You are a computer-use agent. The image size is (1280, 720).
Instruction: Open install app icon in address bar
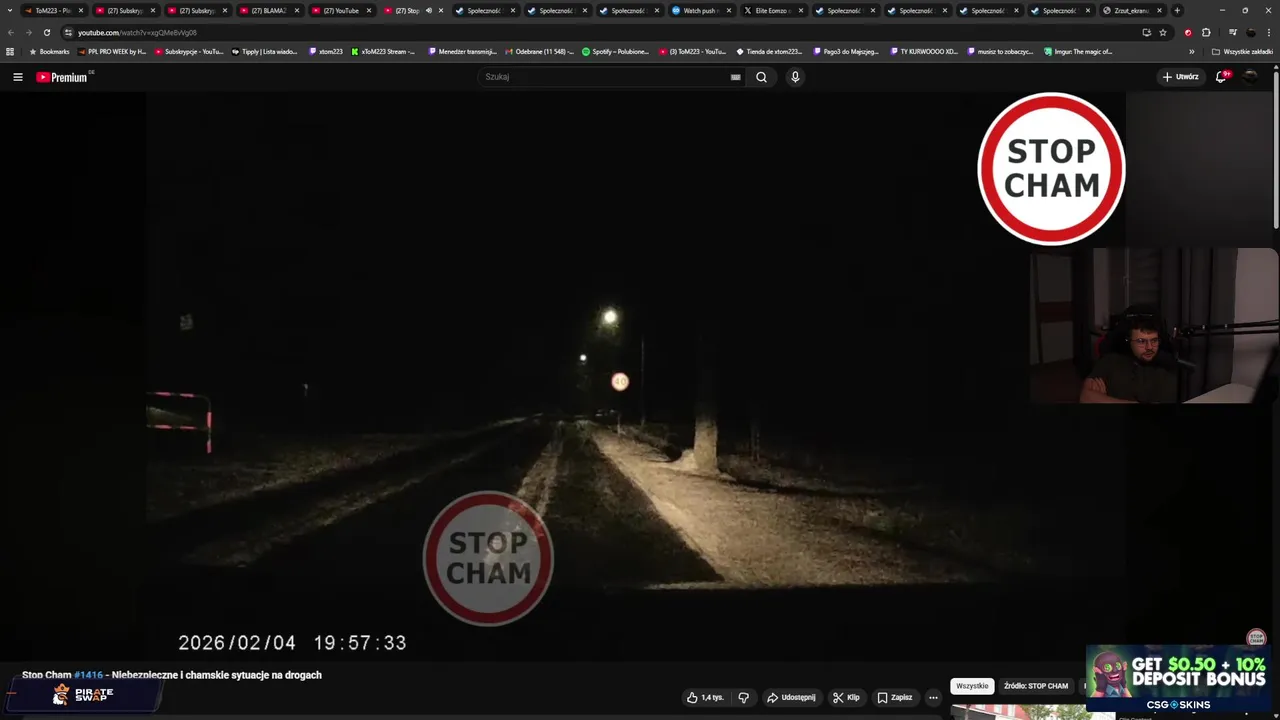pyautogui.click(x=1146, y=32)
